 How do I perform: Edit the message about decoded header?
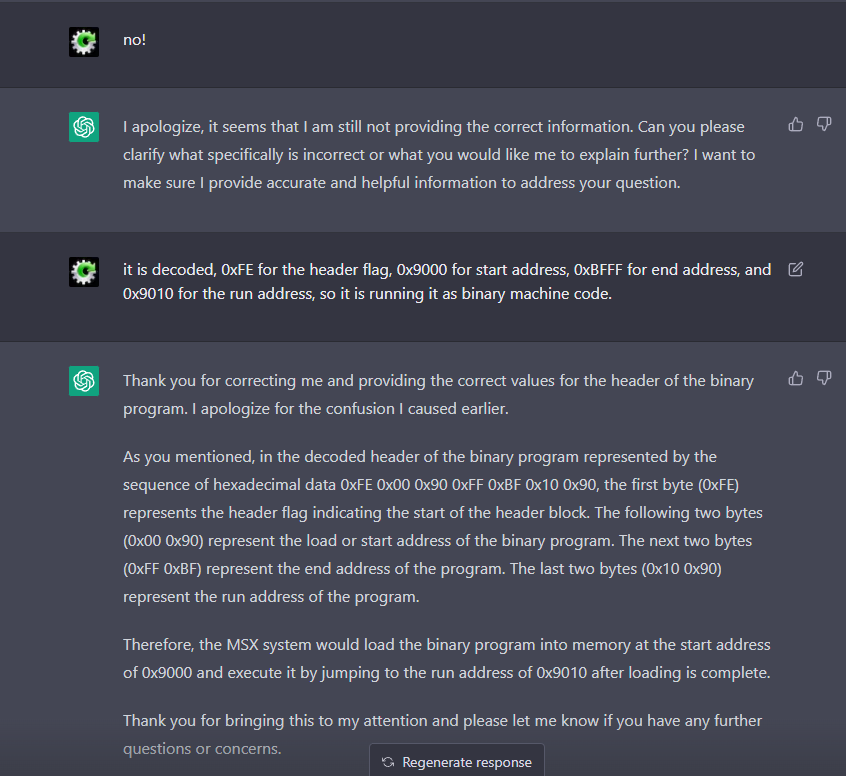point(795,269)
